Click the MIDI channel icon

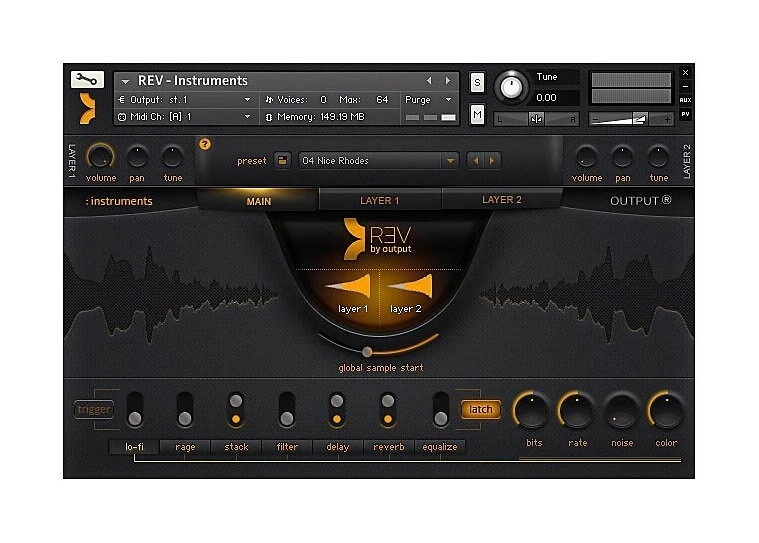[x=122, y=117]
